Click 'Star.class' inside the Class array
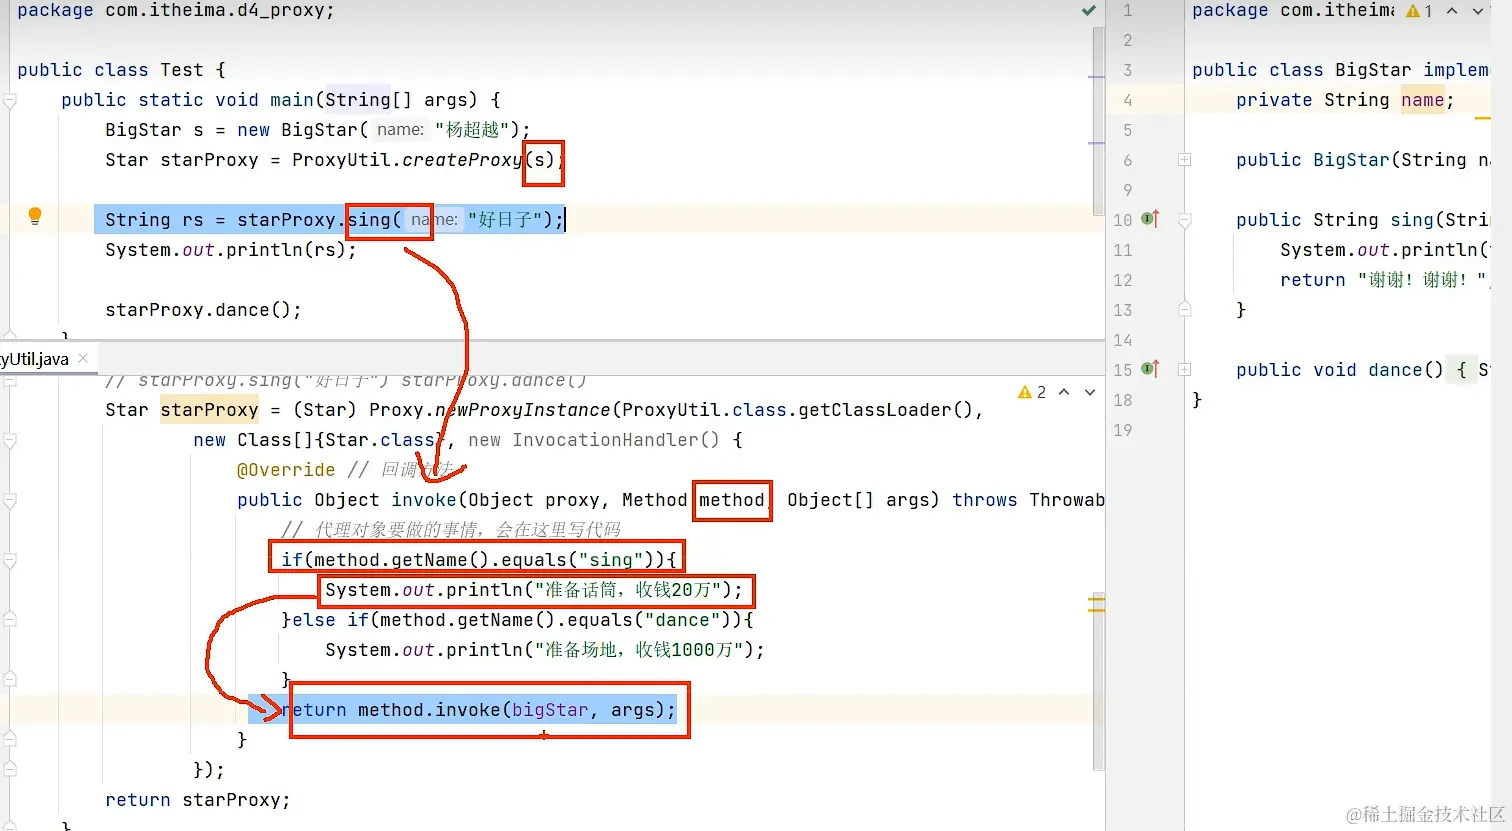 pos(380,440)
